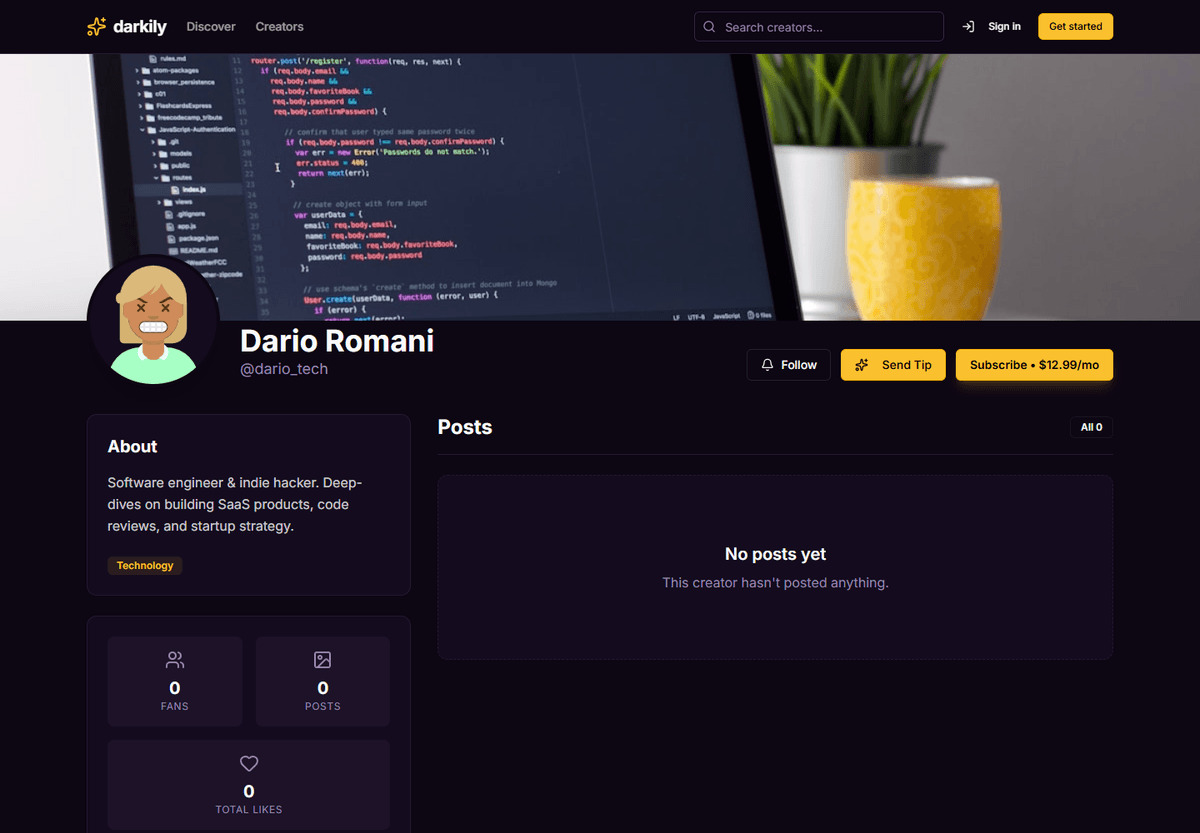Click the posts image icon

322,660
